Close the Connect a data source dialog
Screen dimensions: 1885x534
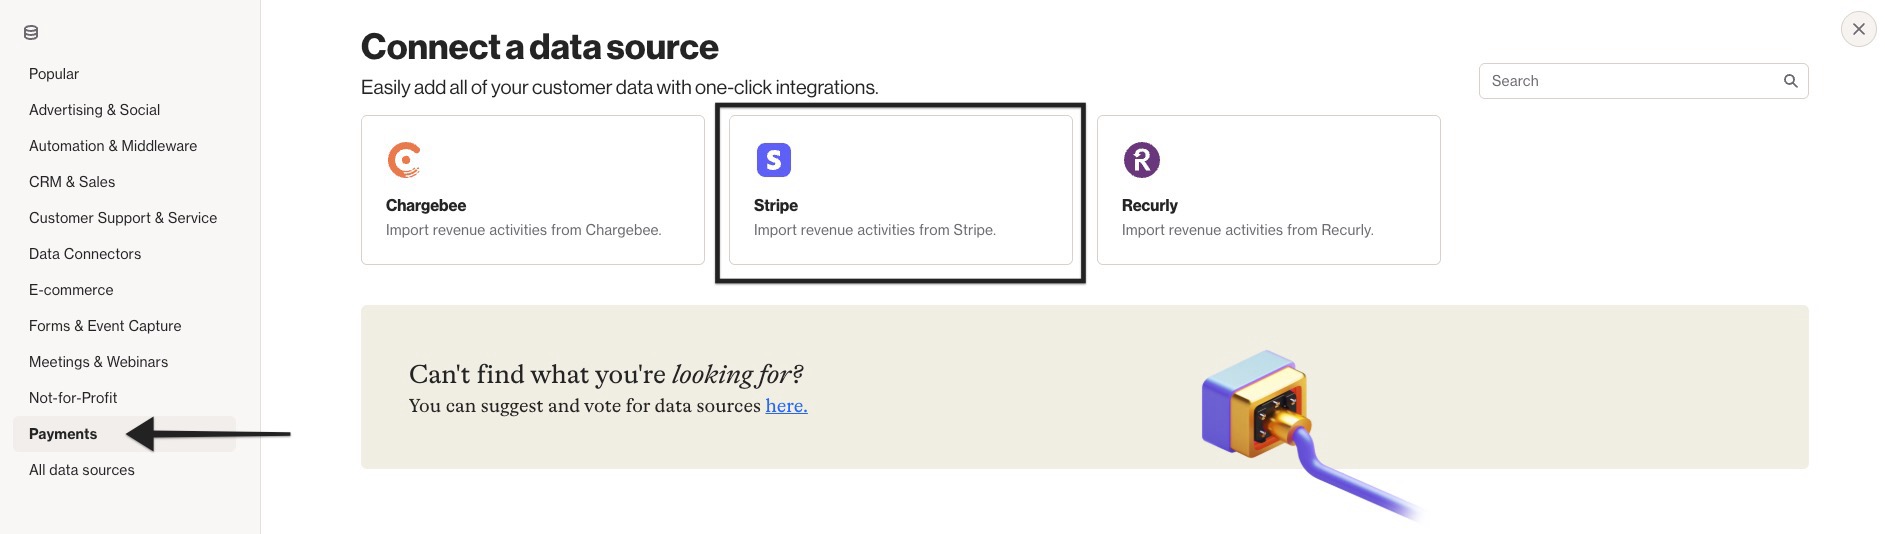(1858, 29)
